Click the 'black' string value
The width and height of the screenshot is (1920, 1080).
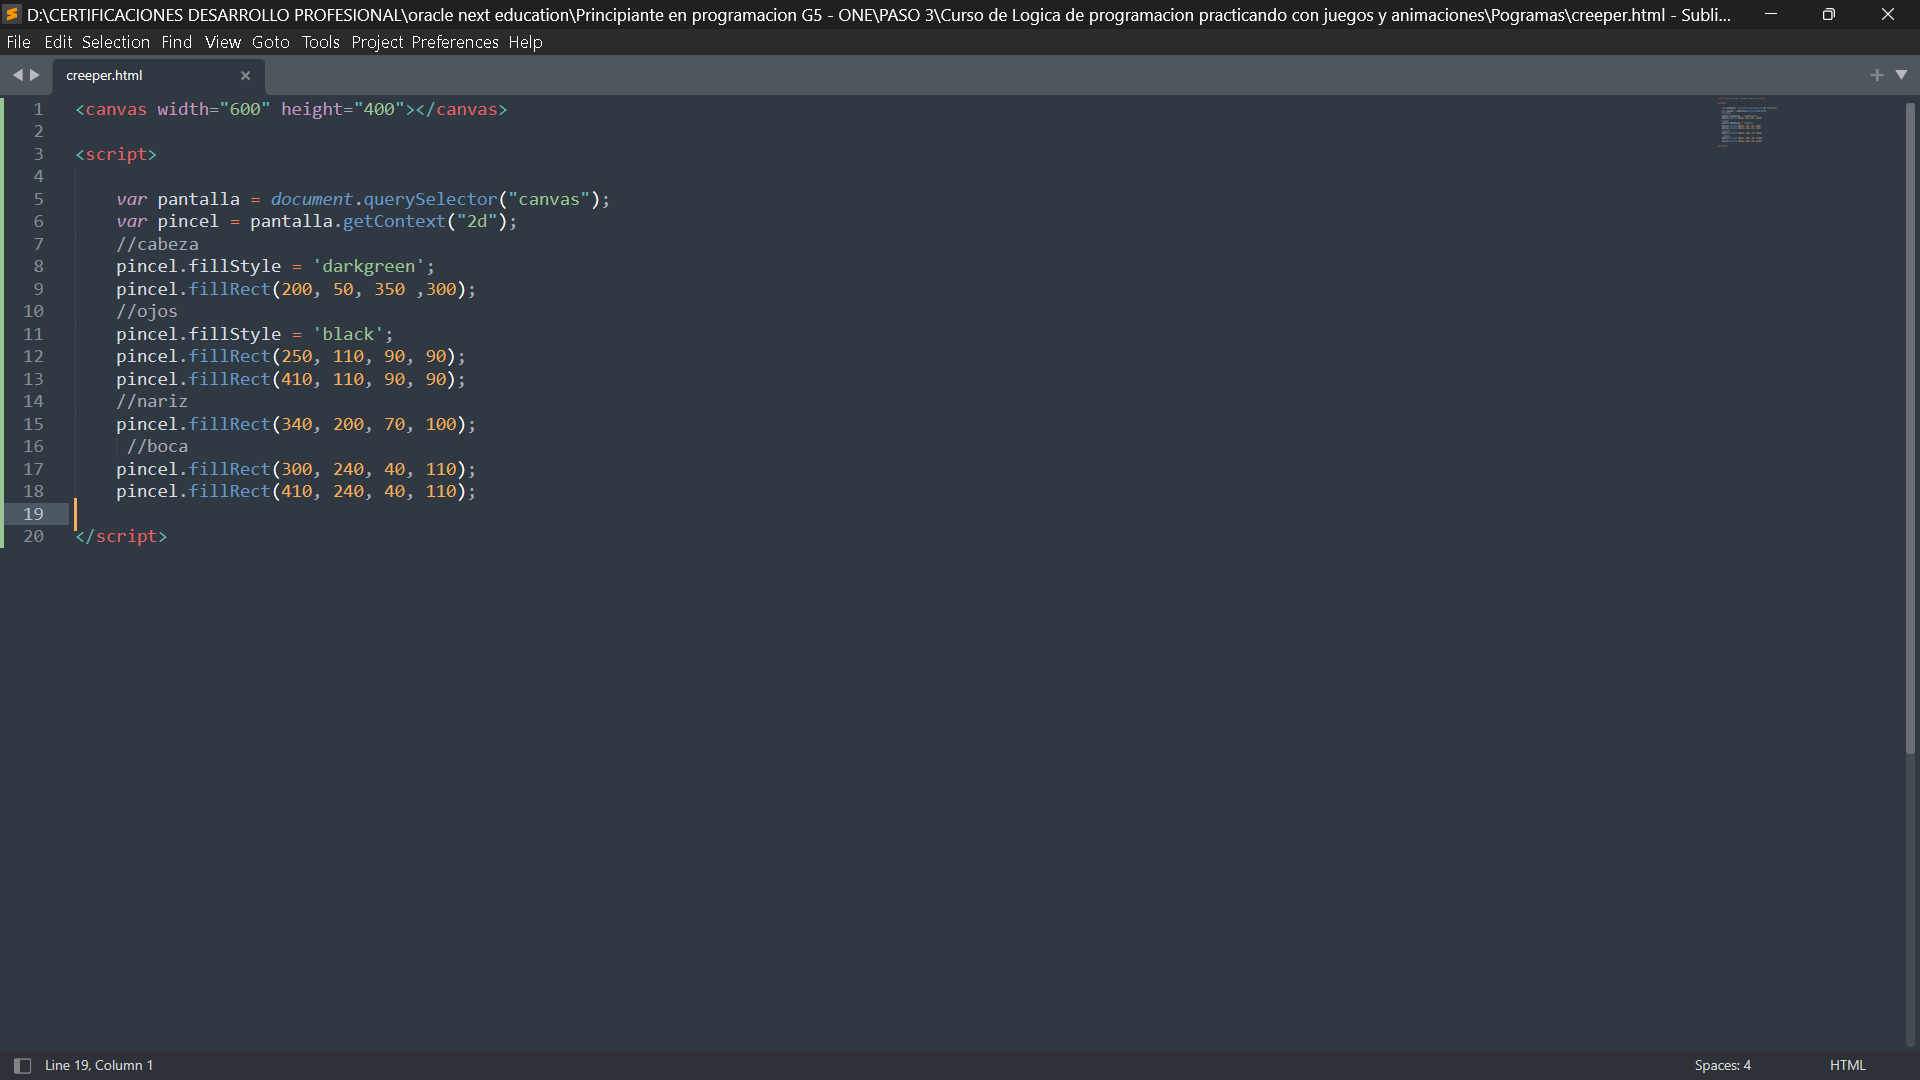[348, 334]
